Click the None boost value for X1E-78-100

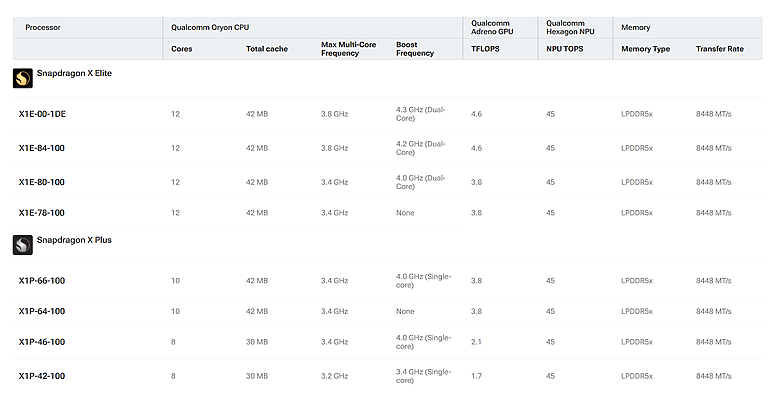point(405,213)
